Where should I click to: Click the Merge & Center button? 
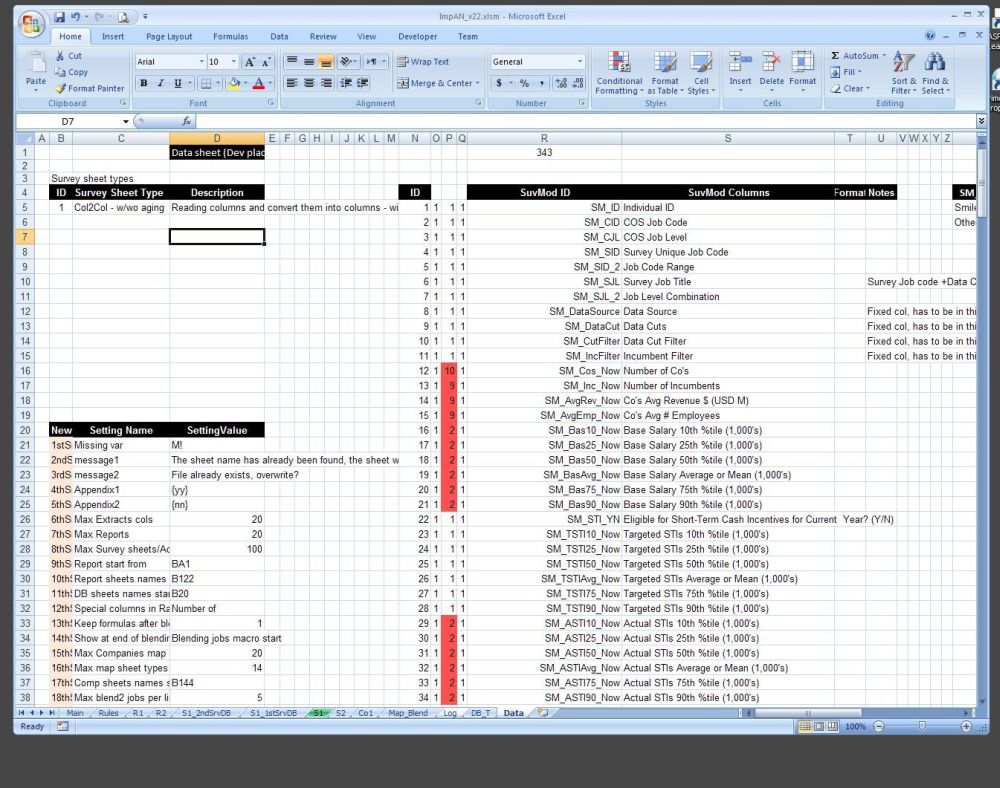click(x=440, y=83)
